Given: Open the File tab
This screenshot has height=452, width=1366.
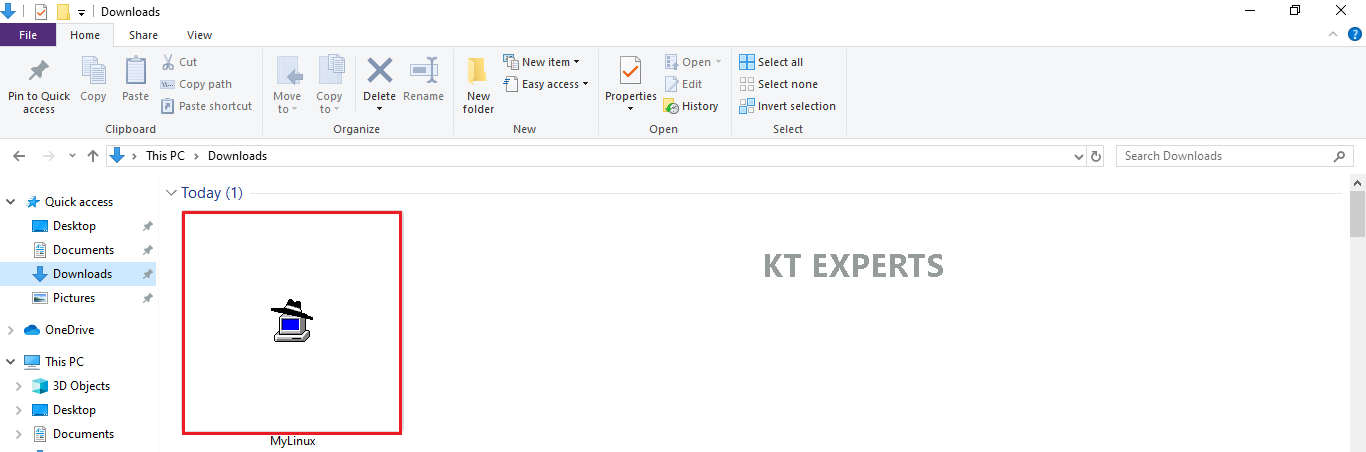Looking at the screenshot, I should (28, 35).
